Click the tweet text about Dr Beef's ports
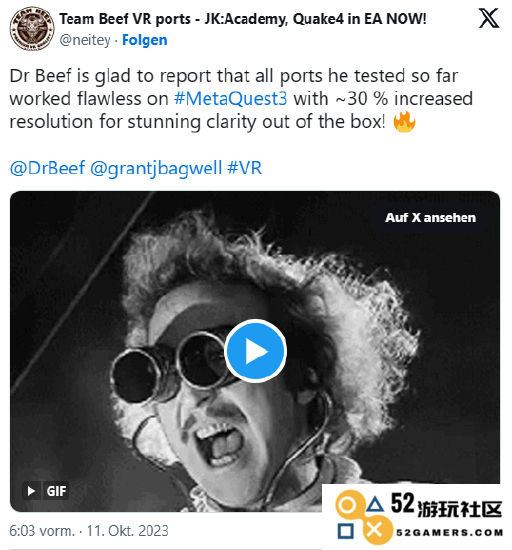Viewport: 512px width, 550px height. pos(241,99)
